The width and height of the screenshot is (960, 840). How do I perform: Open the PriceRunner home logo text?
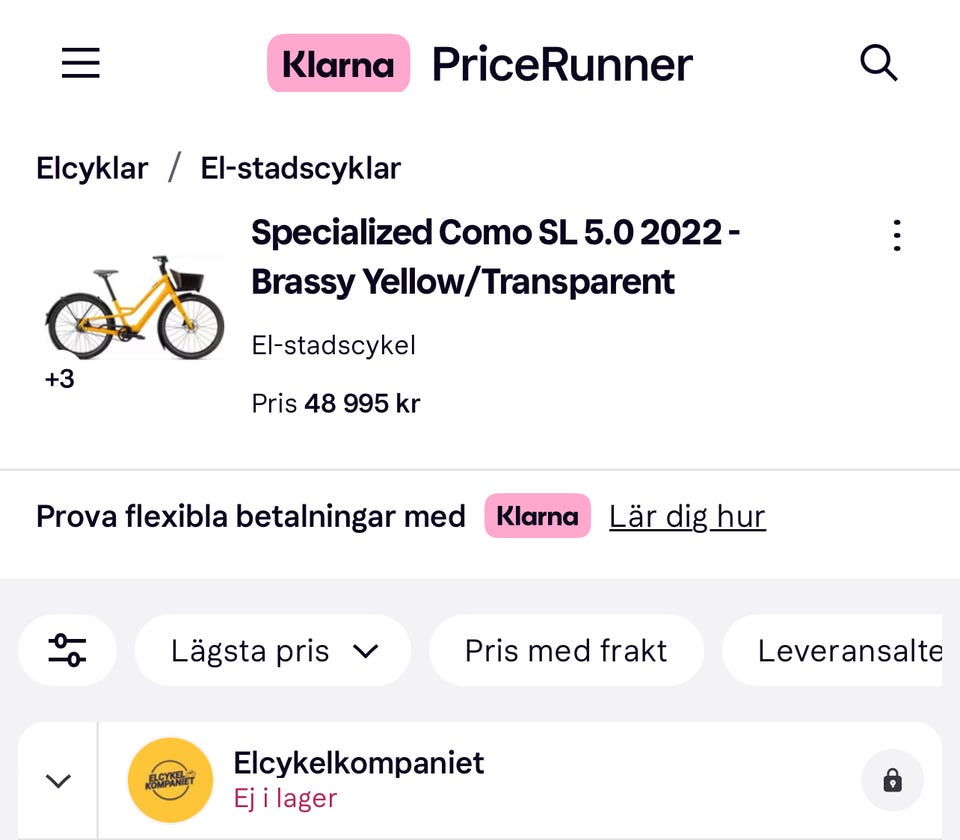tap(562, 64)
